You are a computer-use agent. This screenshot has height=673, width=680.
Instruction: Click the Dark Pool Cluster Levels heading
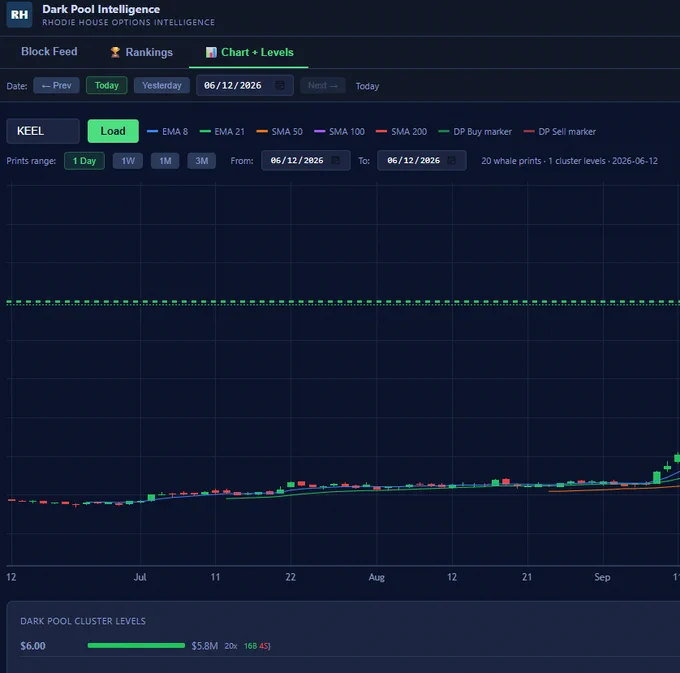point(83,621)
